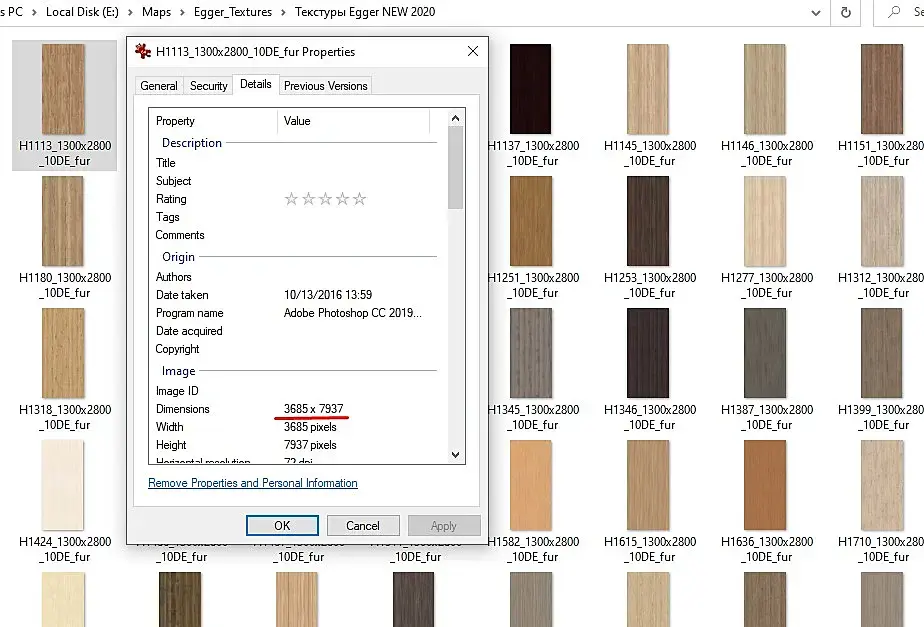Click the scroll up arrow in Details list
The width and height of the screenshot is (924, 627).
point(455,118)
